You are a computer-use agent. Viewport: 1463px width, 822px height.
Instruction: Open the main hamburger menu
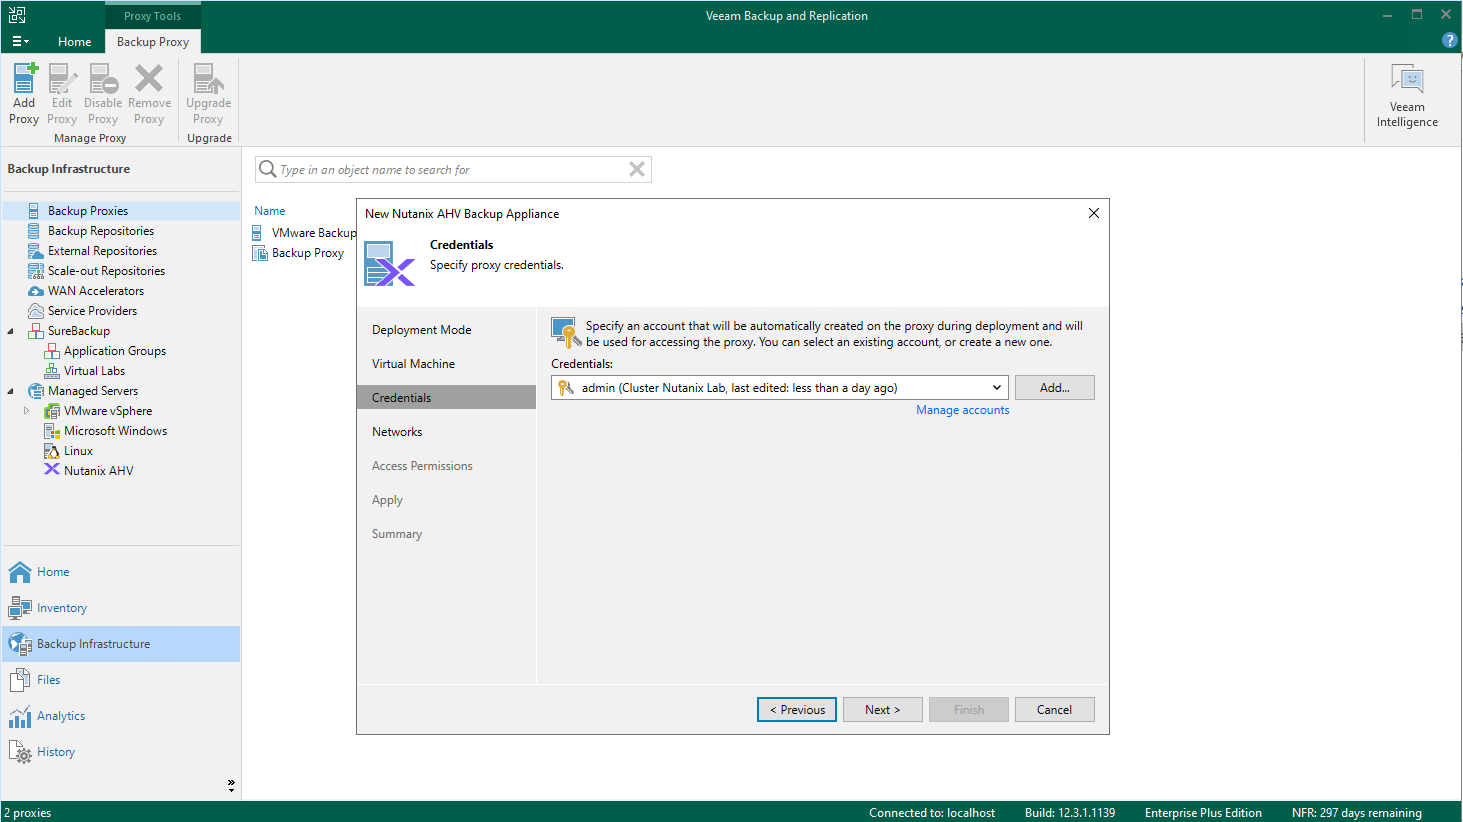click(20, 42)
